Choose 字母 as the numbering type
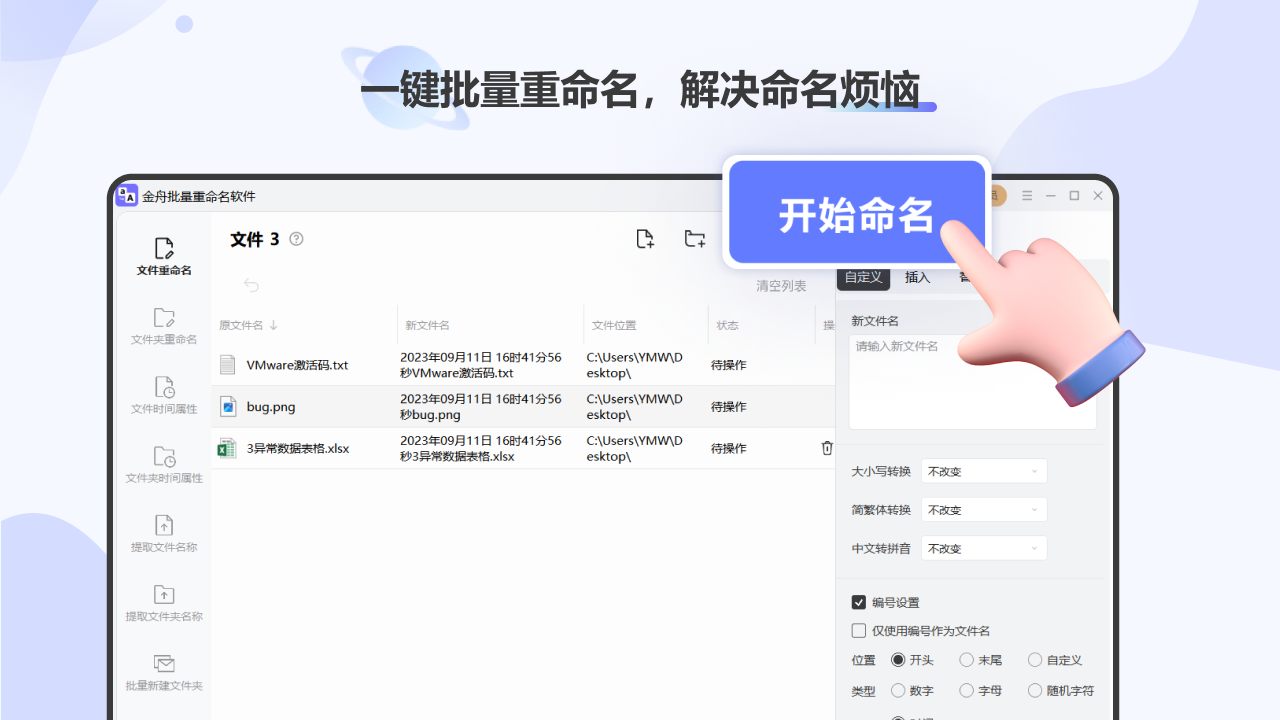The image size is (1280, 720). pyautogui.click(x=967, y=690)
